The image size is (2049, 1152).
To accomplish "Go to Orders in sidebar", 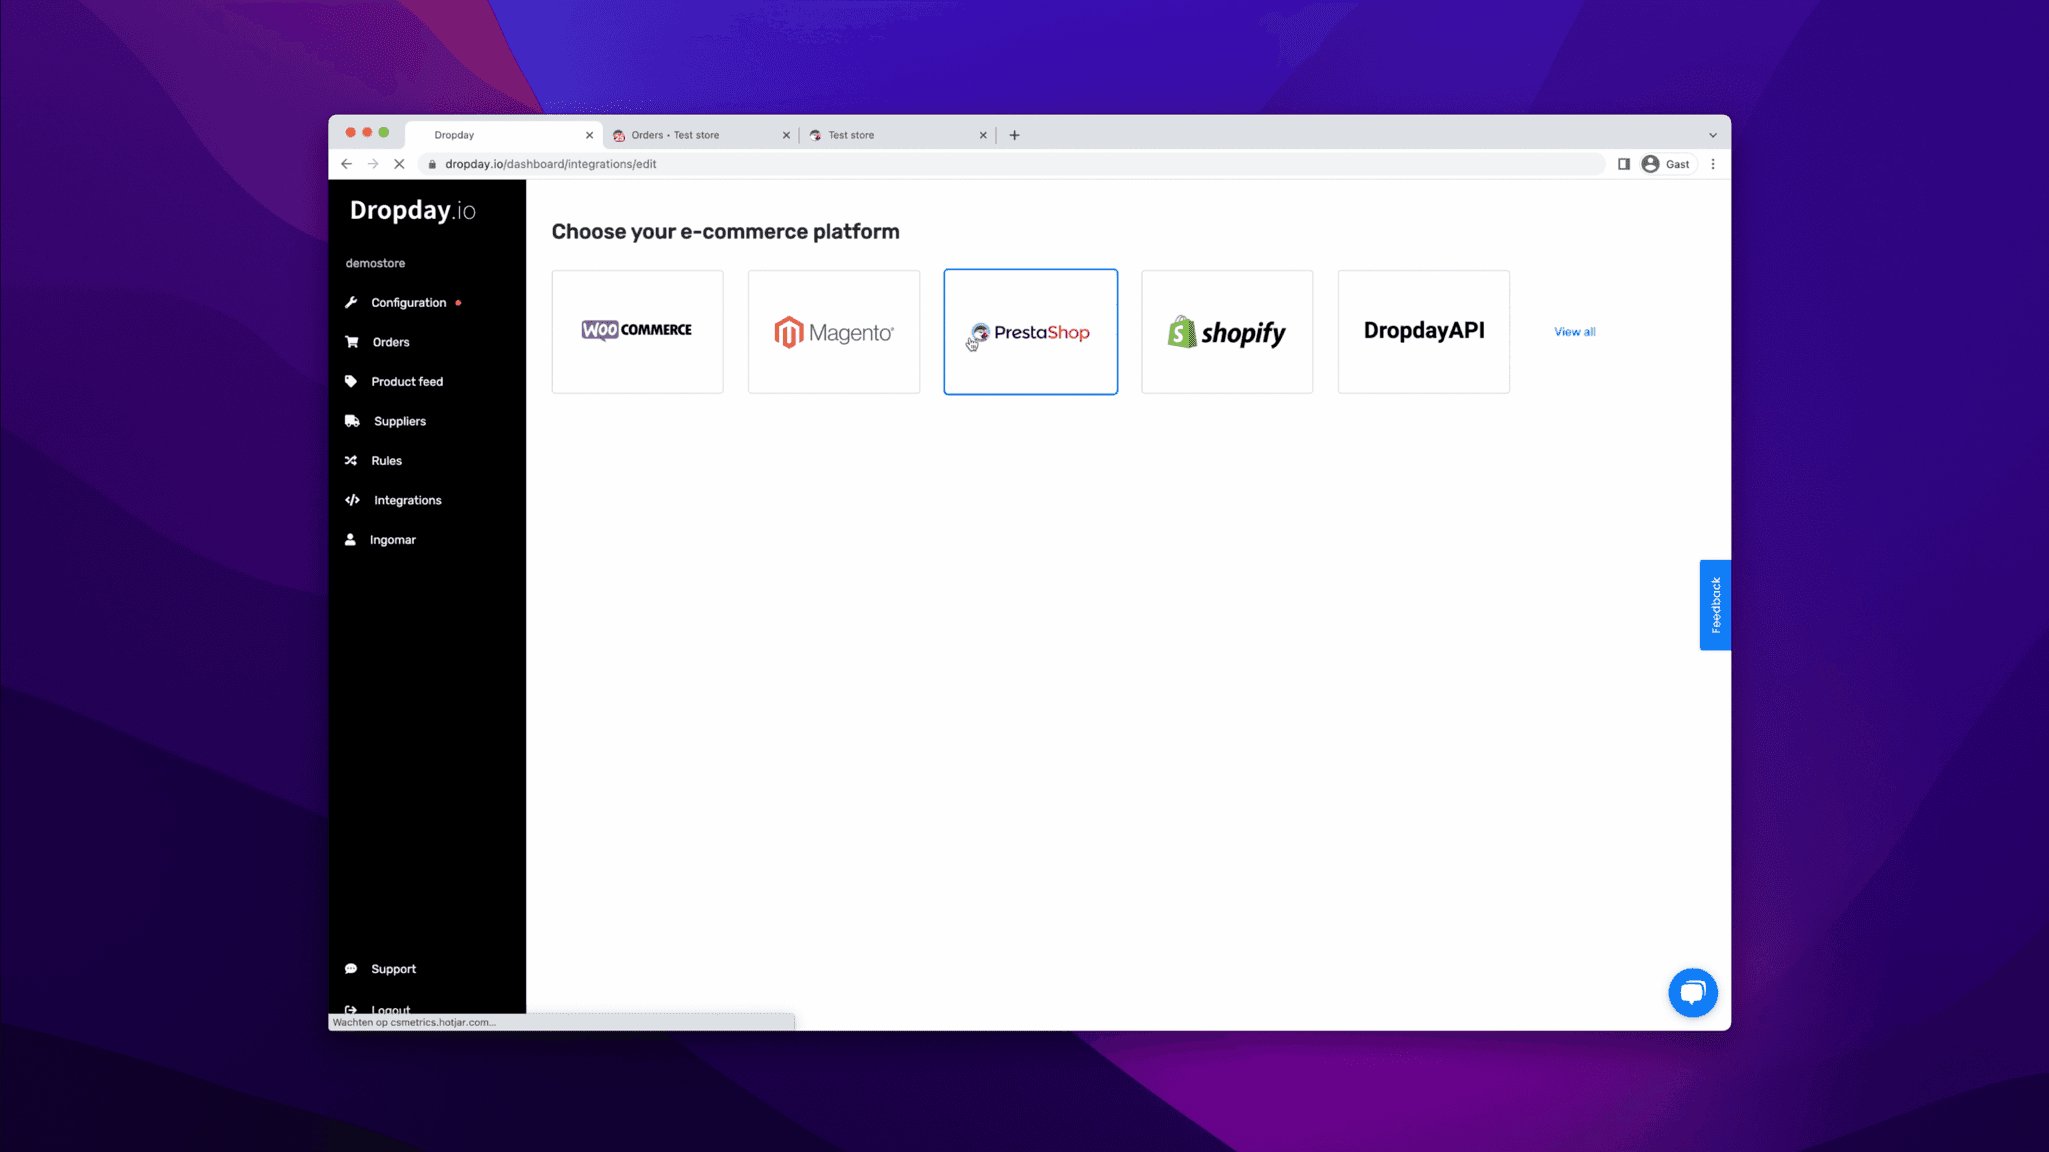I will point(391,342).
